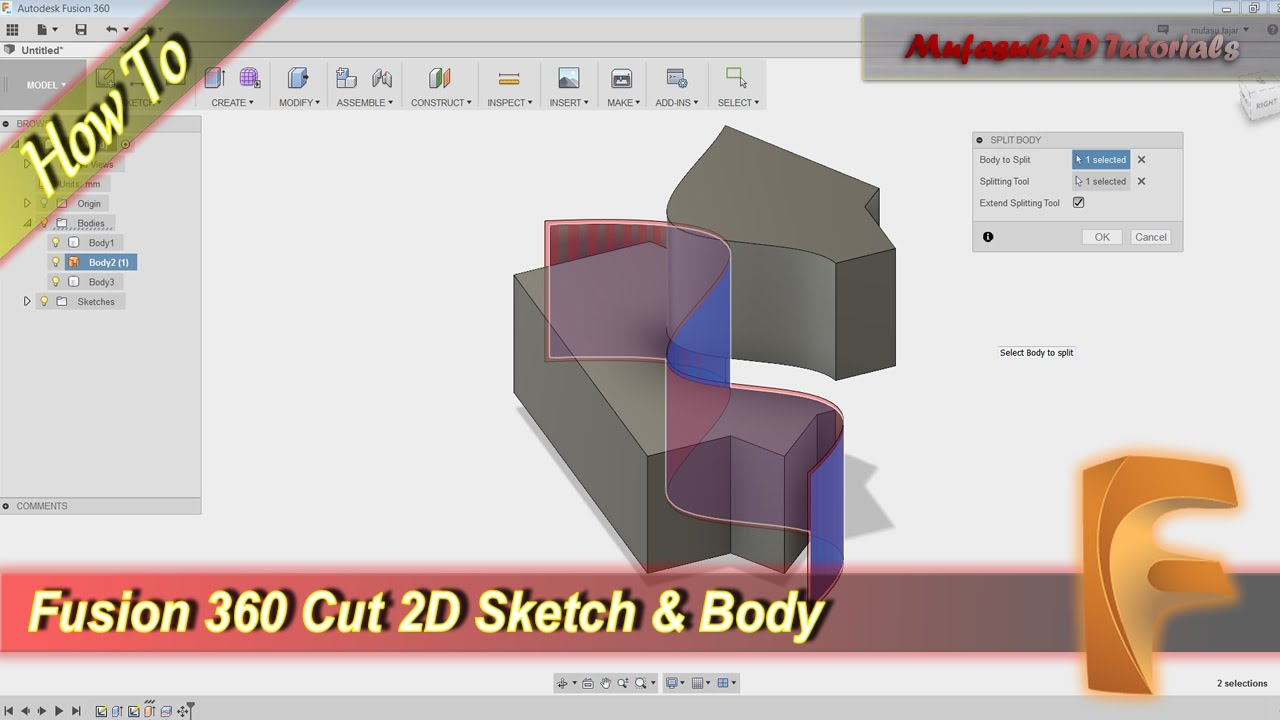Click the first sketch feature in timeline
The image size is (1280, 720).
[101, 711]
